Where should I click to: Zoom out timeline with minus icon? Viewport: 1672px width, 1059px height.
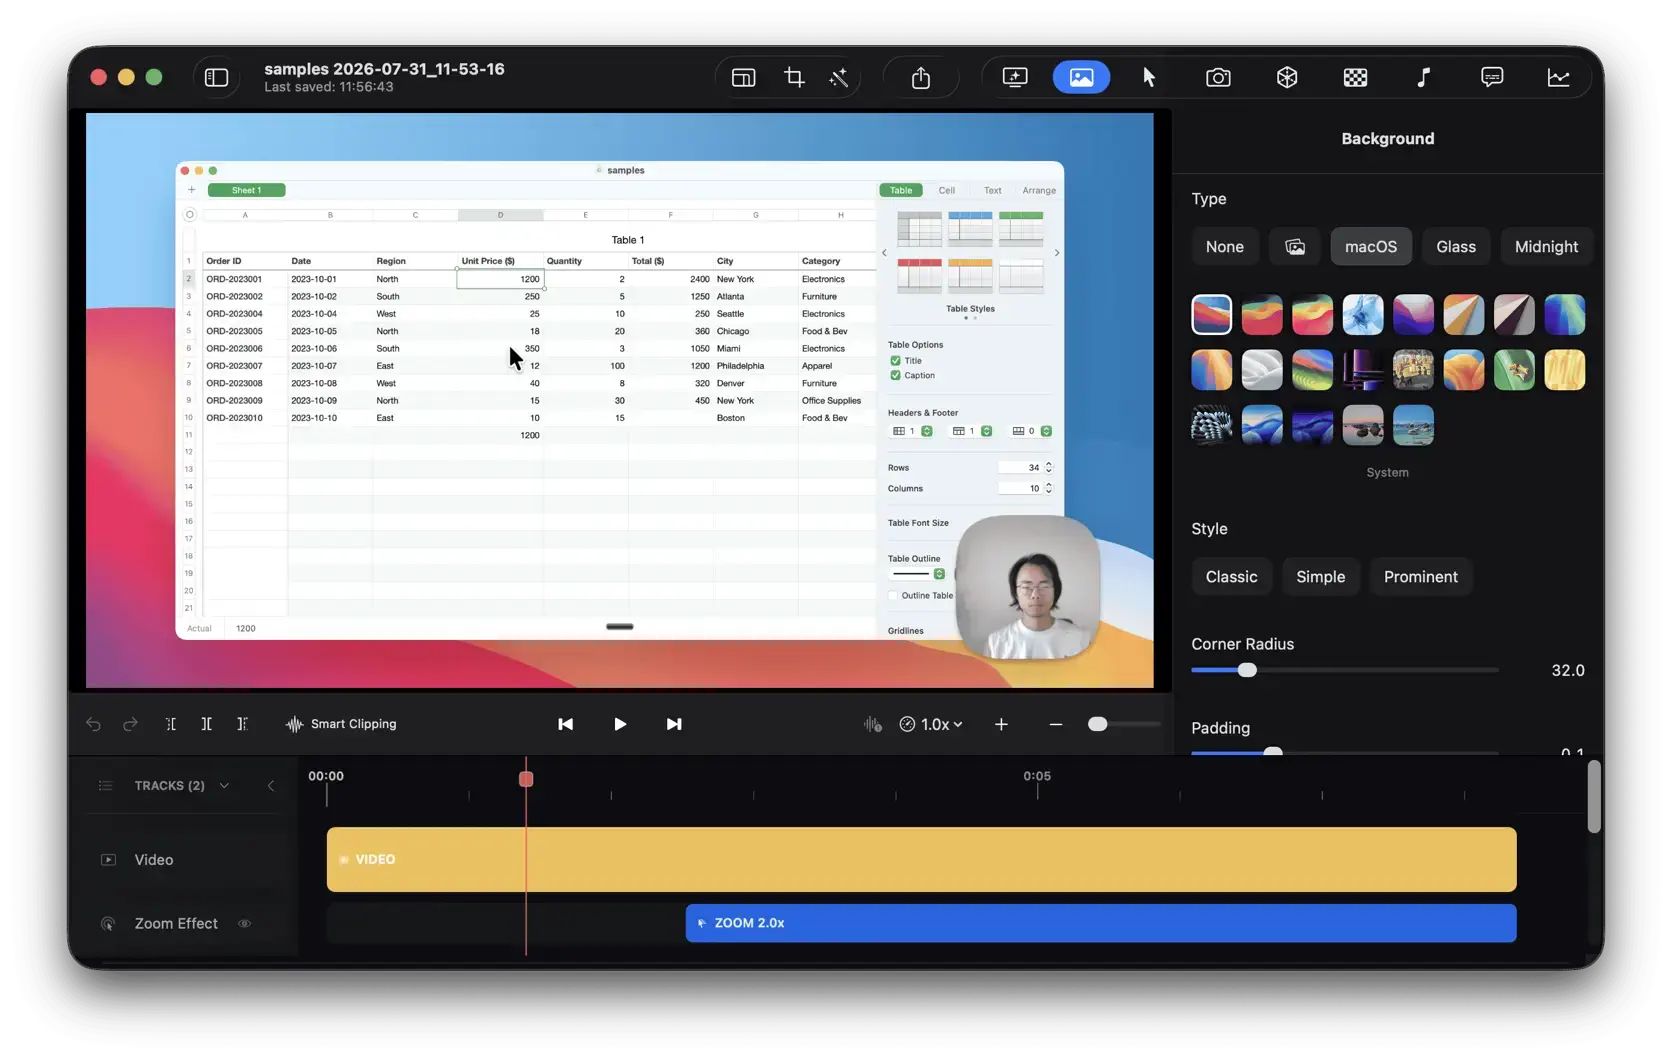coord(1055,724)
